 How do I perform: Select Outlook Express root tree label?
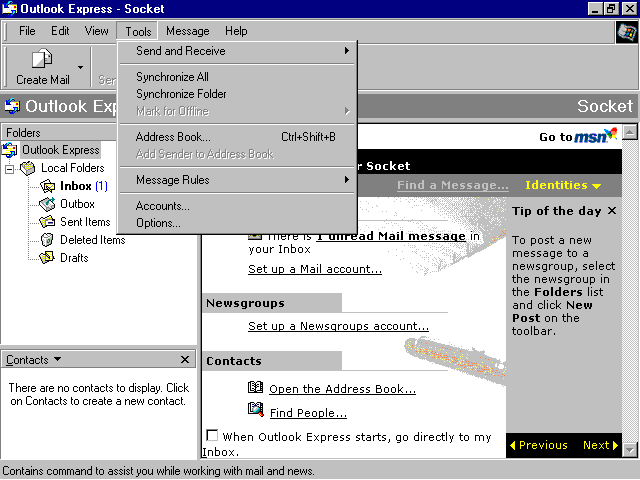tap(61, 150)
